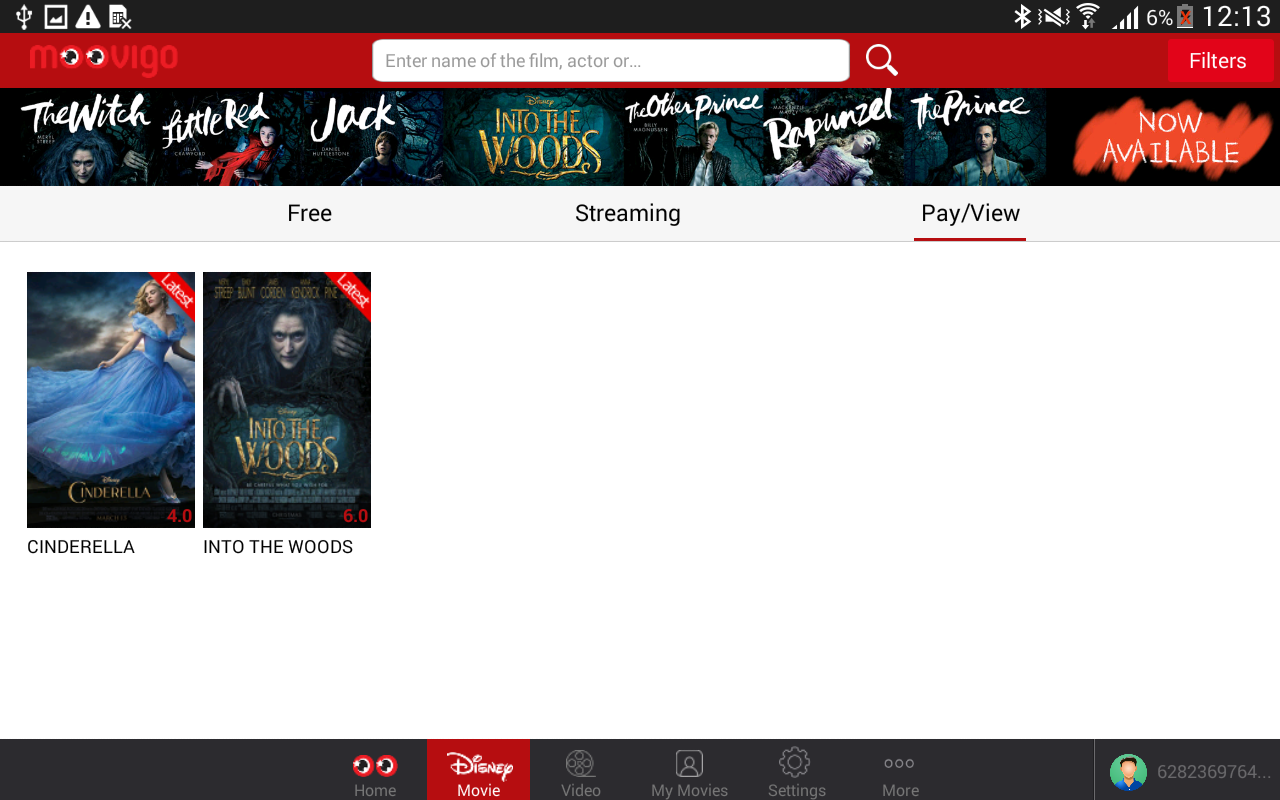Click the Moovigo logo
1280x800 pixels.
coord(104,60)
